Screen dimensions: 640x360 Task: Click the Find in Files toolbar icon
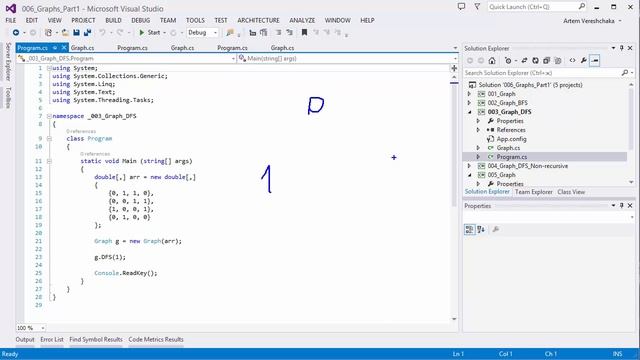click(230, 33)
